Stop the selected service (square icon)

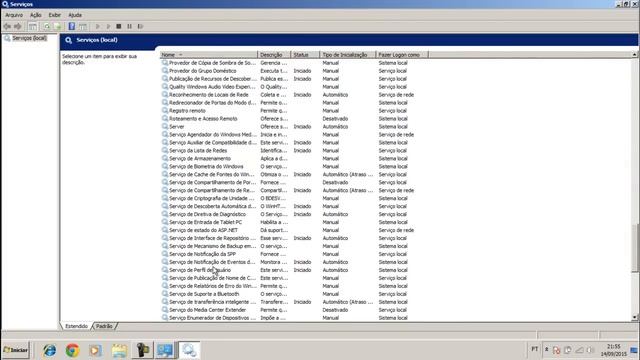point(119,27)
